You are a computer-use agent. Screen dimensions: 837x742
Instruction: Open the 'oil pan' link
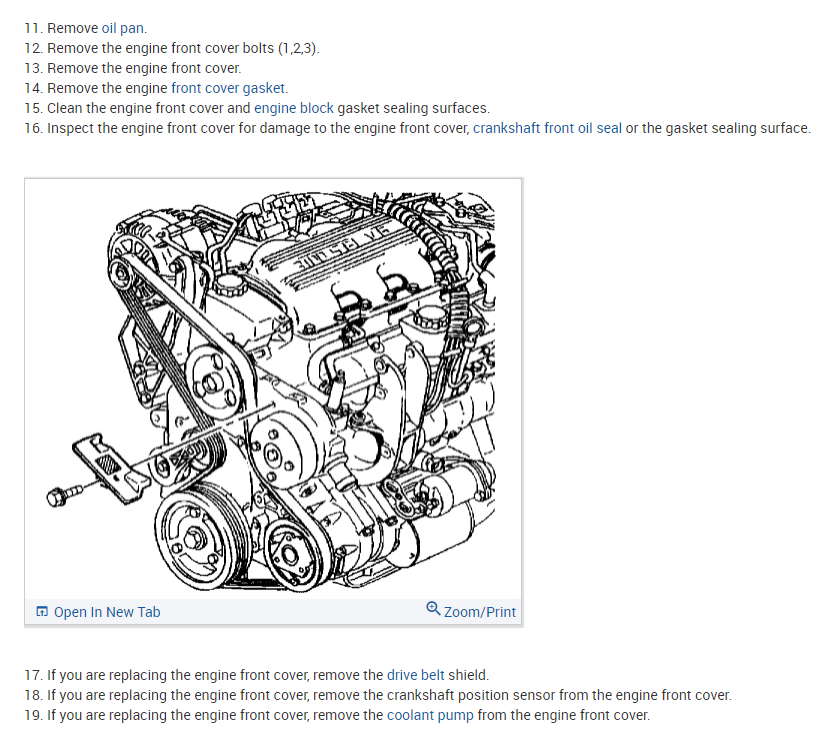click(x=123, y=28)
